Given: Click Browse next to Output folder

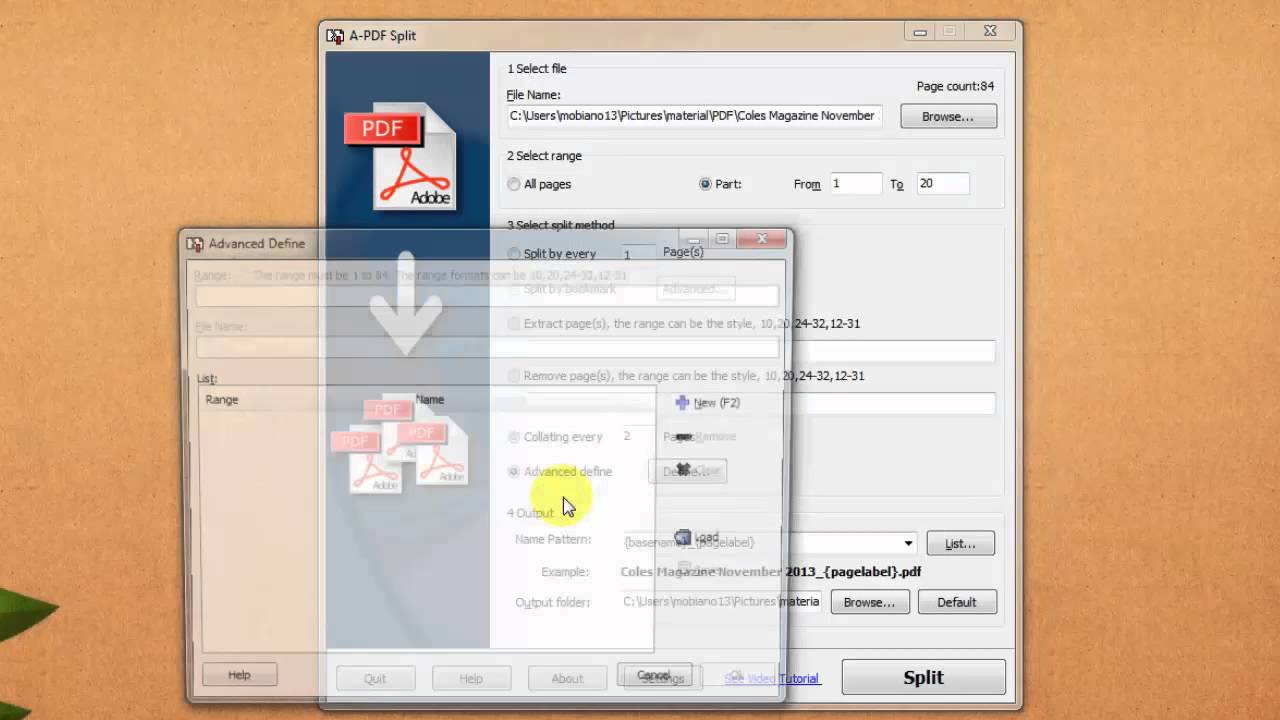Looking at the screenshot, I should [x=869, y=602].
